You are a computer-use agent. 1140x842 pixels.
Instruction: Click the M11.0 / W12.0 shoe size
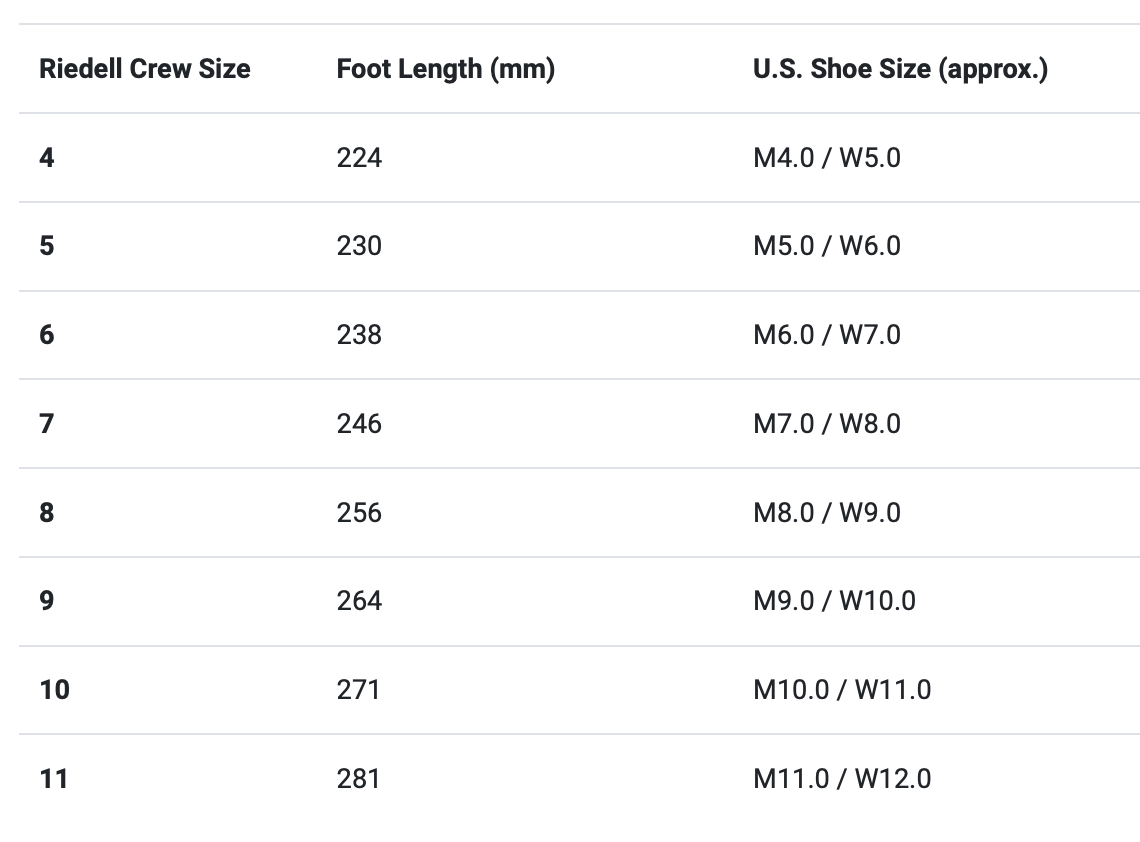point(841,778)
